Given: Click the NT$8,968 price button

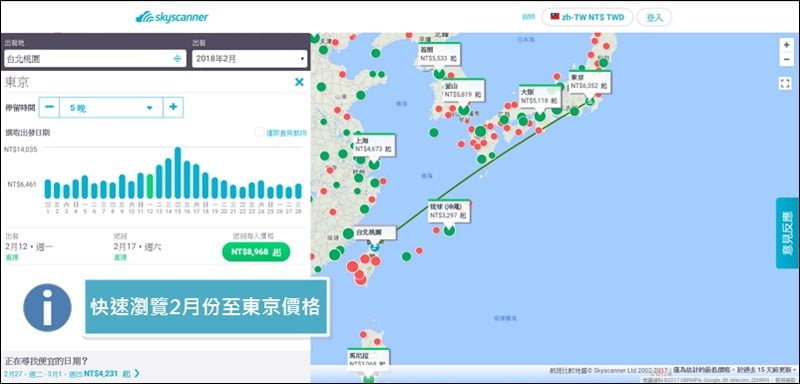Looking at the screenshot, I should 256,252.
